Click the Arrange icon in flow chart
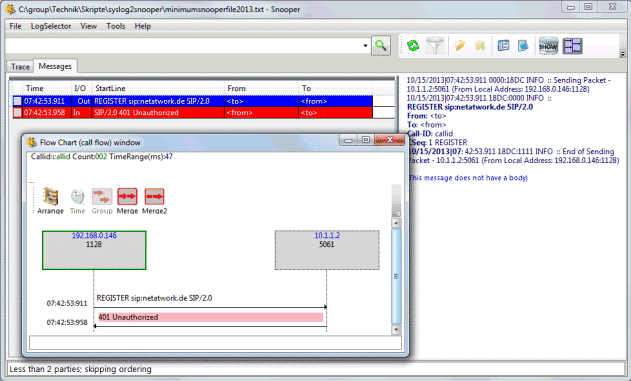The image size is (631, 381). coord(50,200)
